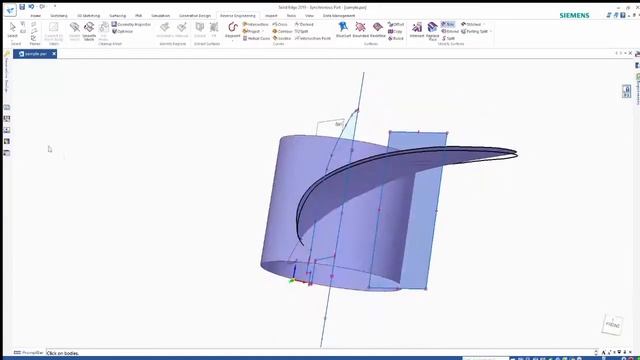The image size is (640, 360).
Task: Click the Ruled surface command
Action: 396,38
